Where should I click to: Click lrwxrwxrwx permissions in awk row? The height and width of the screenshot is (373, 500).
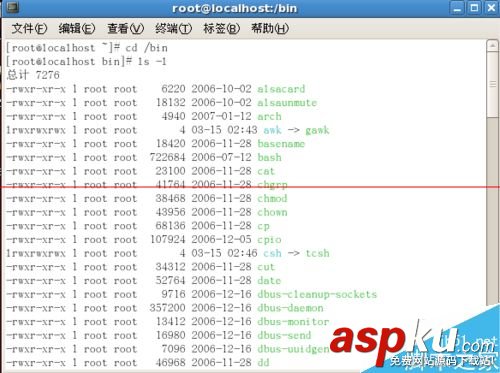36,130
